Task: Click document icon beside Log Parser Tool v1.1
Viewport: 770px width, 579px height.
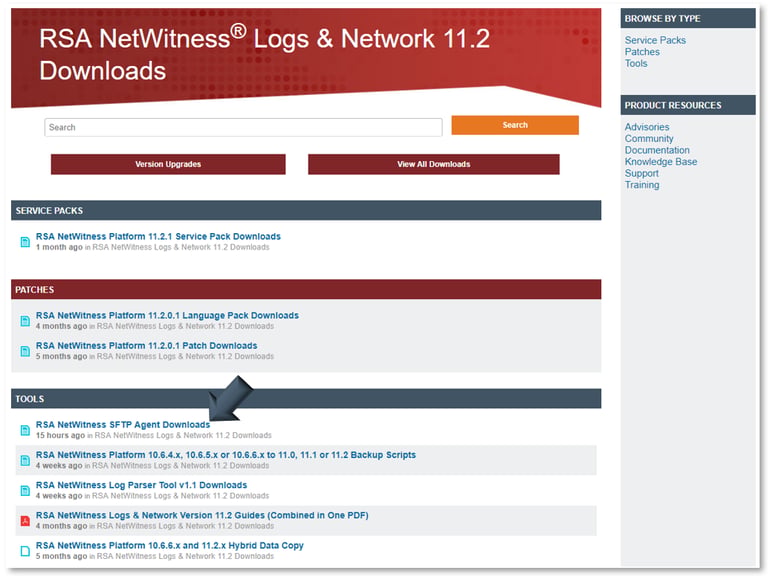Action: pos(25,491)
